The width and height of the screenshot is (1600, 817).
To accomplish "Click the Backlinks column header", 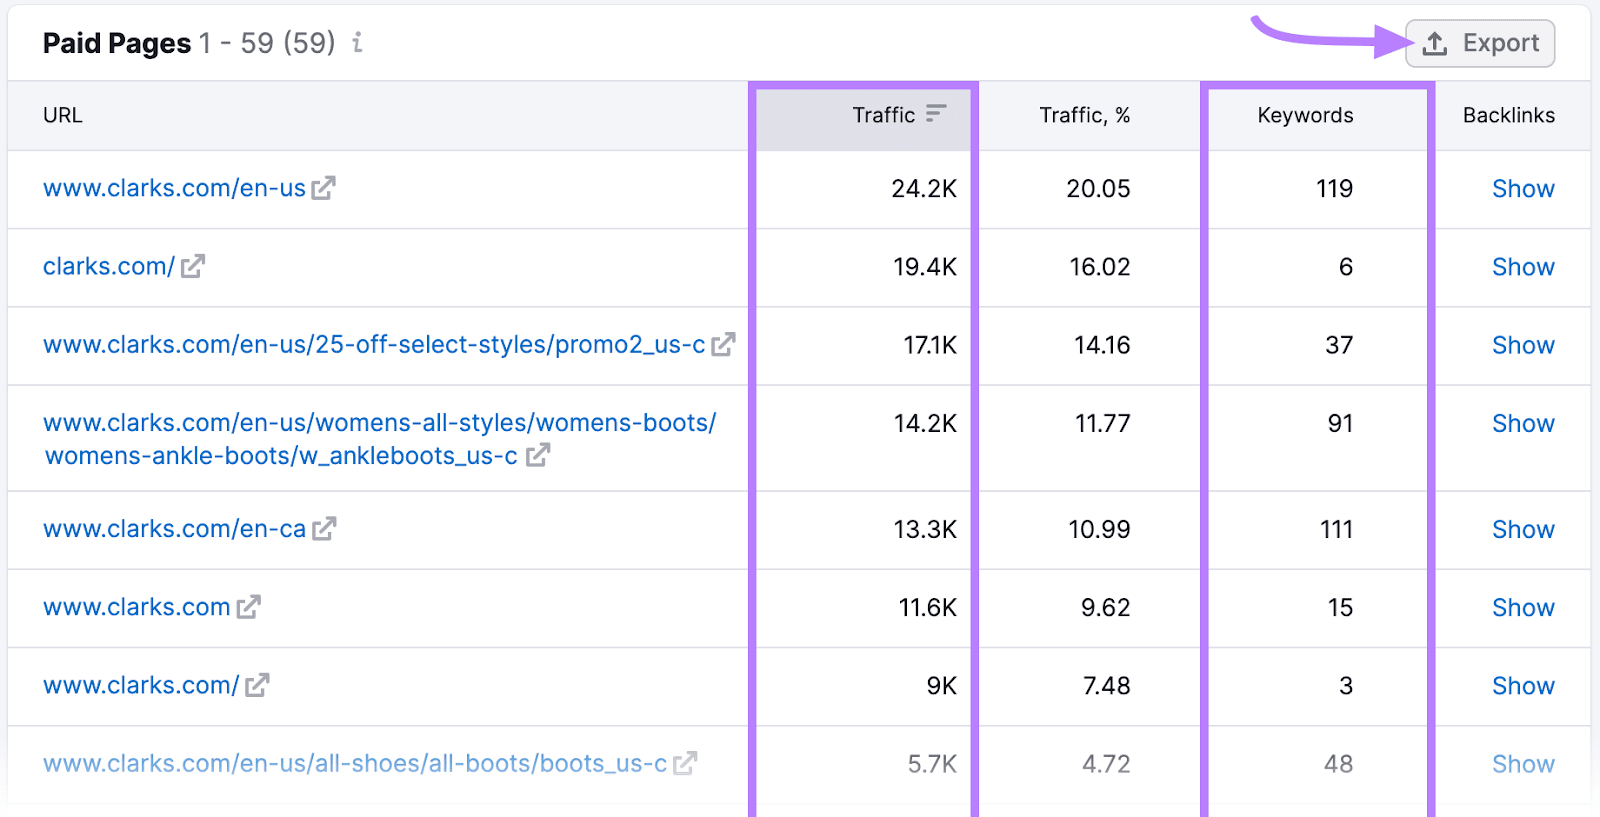I will [x=1508, y=115].
